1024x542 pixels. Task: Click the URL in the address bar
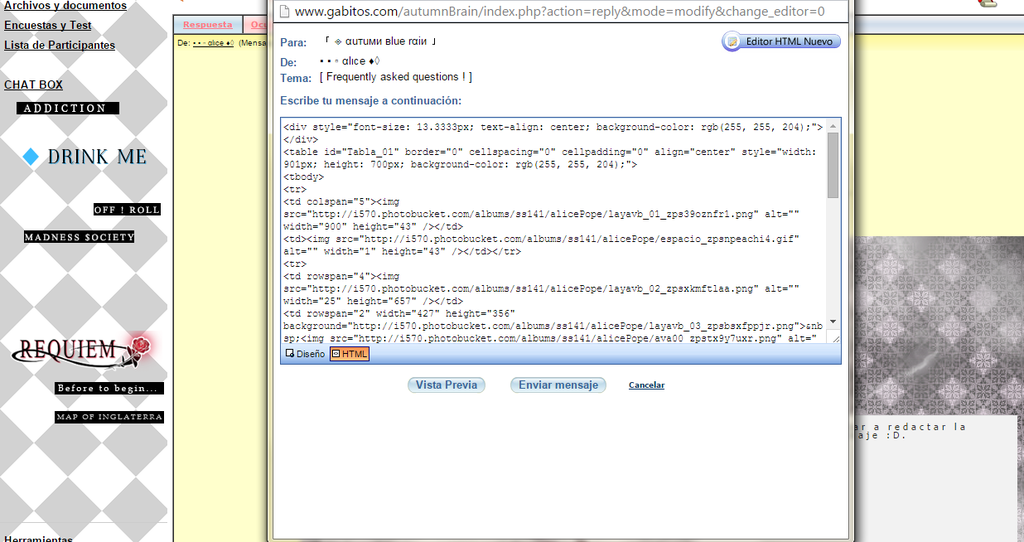click(560, 12)
